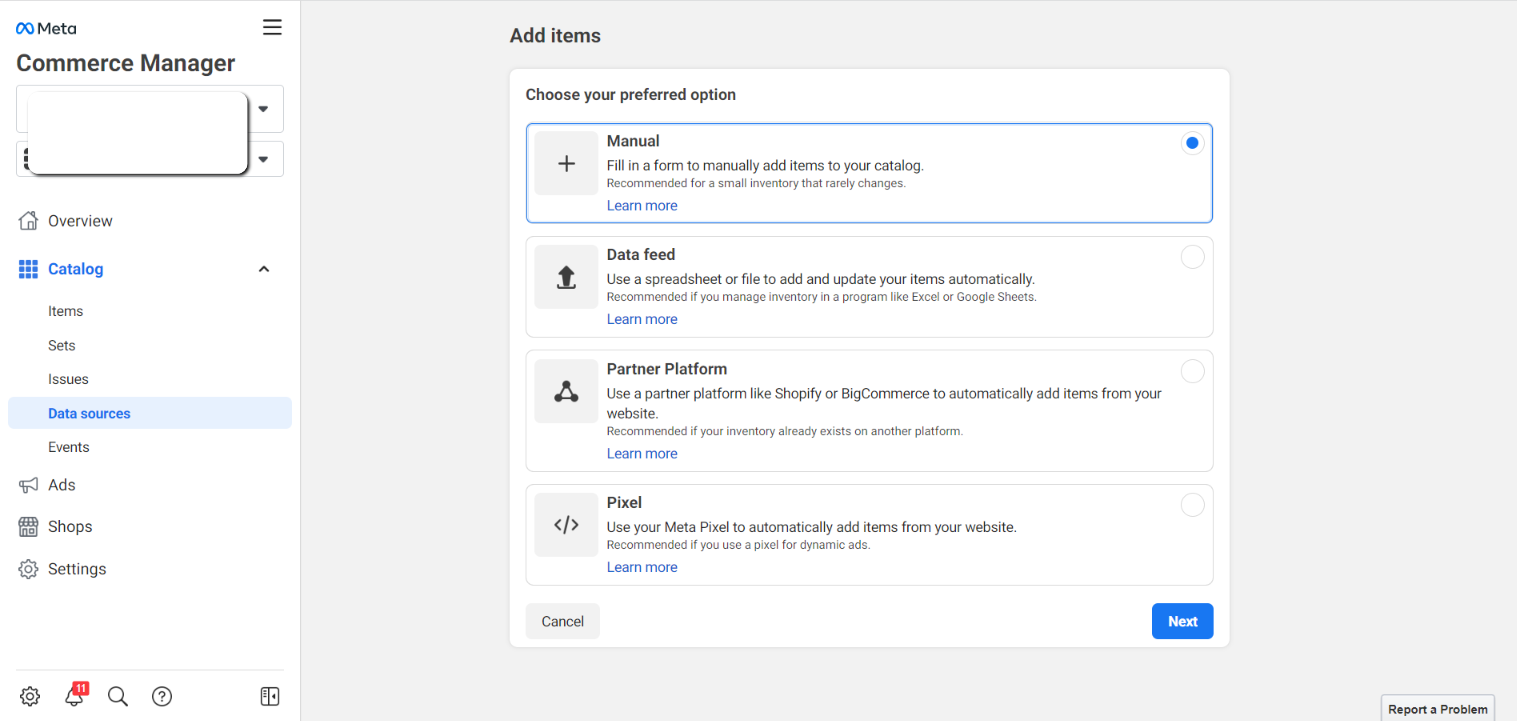Collapse the Catalog section chevron
The image size is (1517, 721).
point(264,269)
